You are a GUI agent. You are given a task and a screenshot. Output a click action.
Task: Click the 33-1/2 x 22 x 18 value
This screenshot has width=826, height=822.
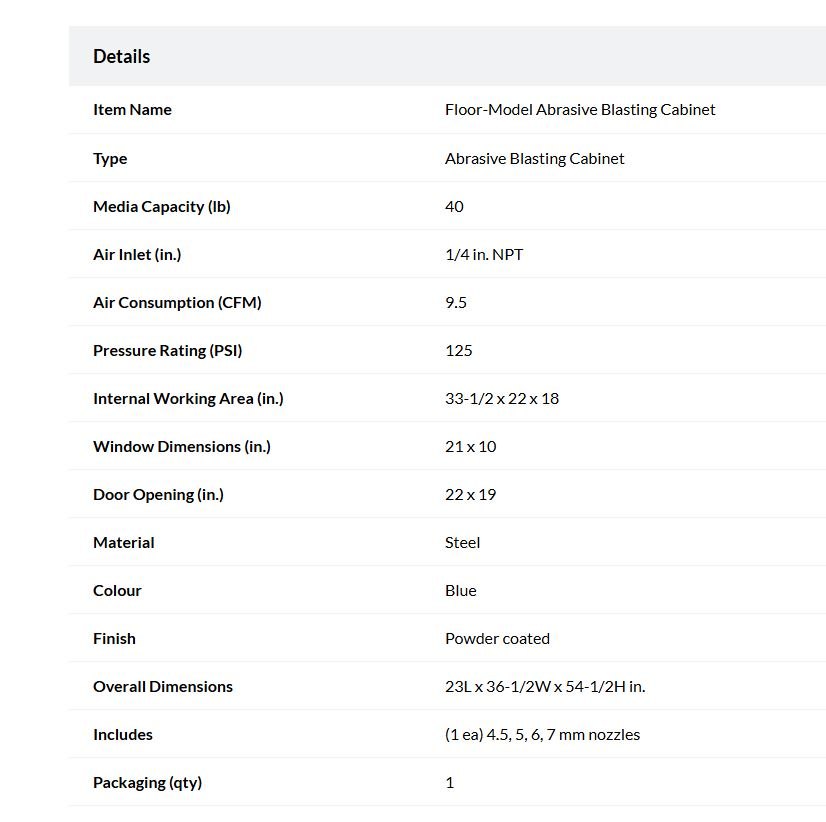point(502,398)
